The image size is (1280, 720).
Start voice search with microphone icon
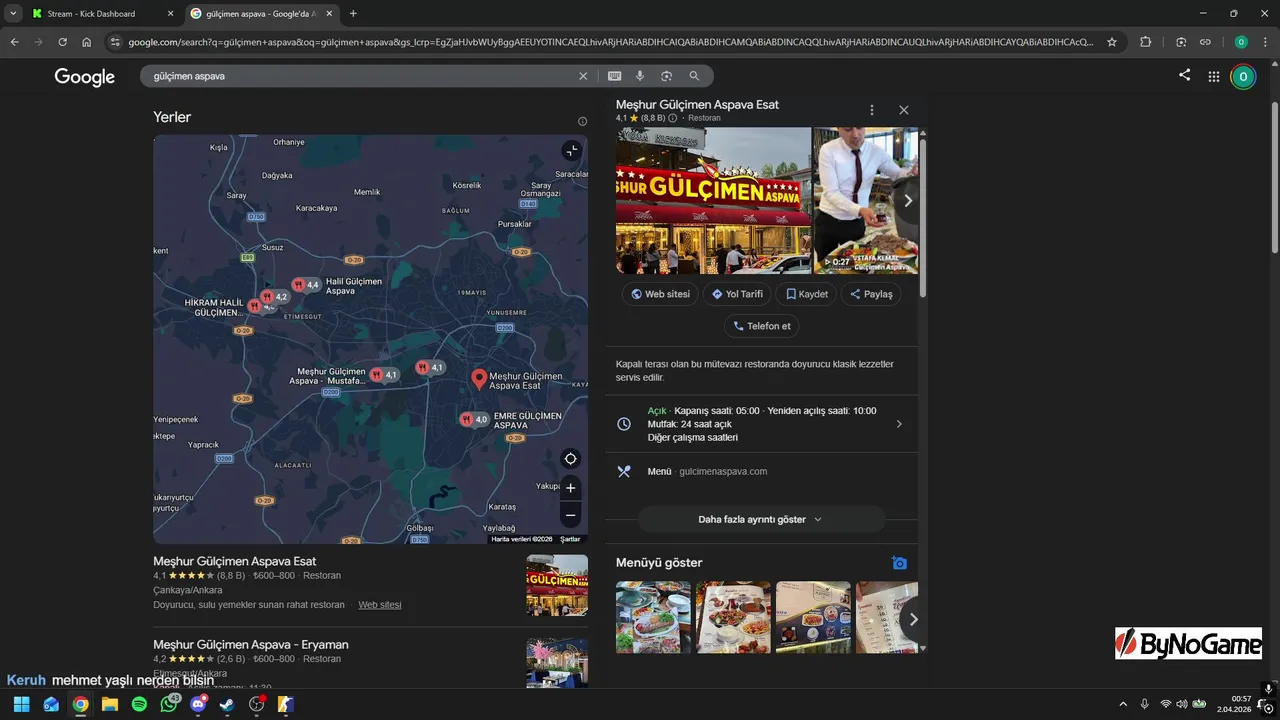pyautogui.click(x=640, y=76)
